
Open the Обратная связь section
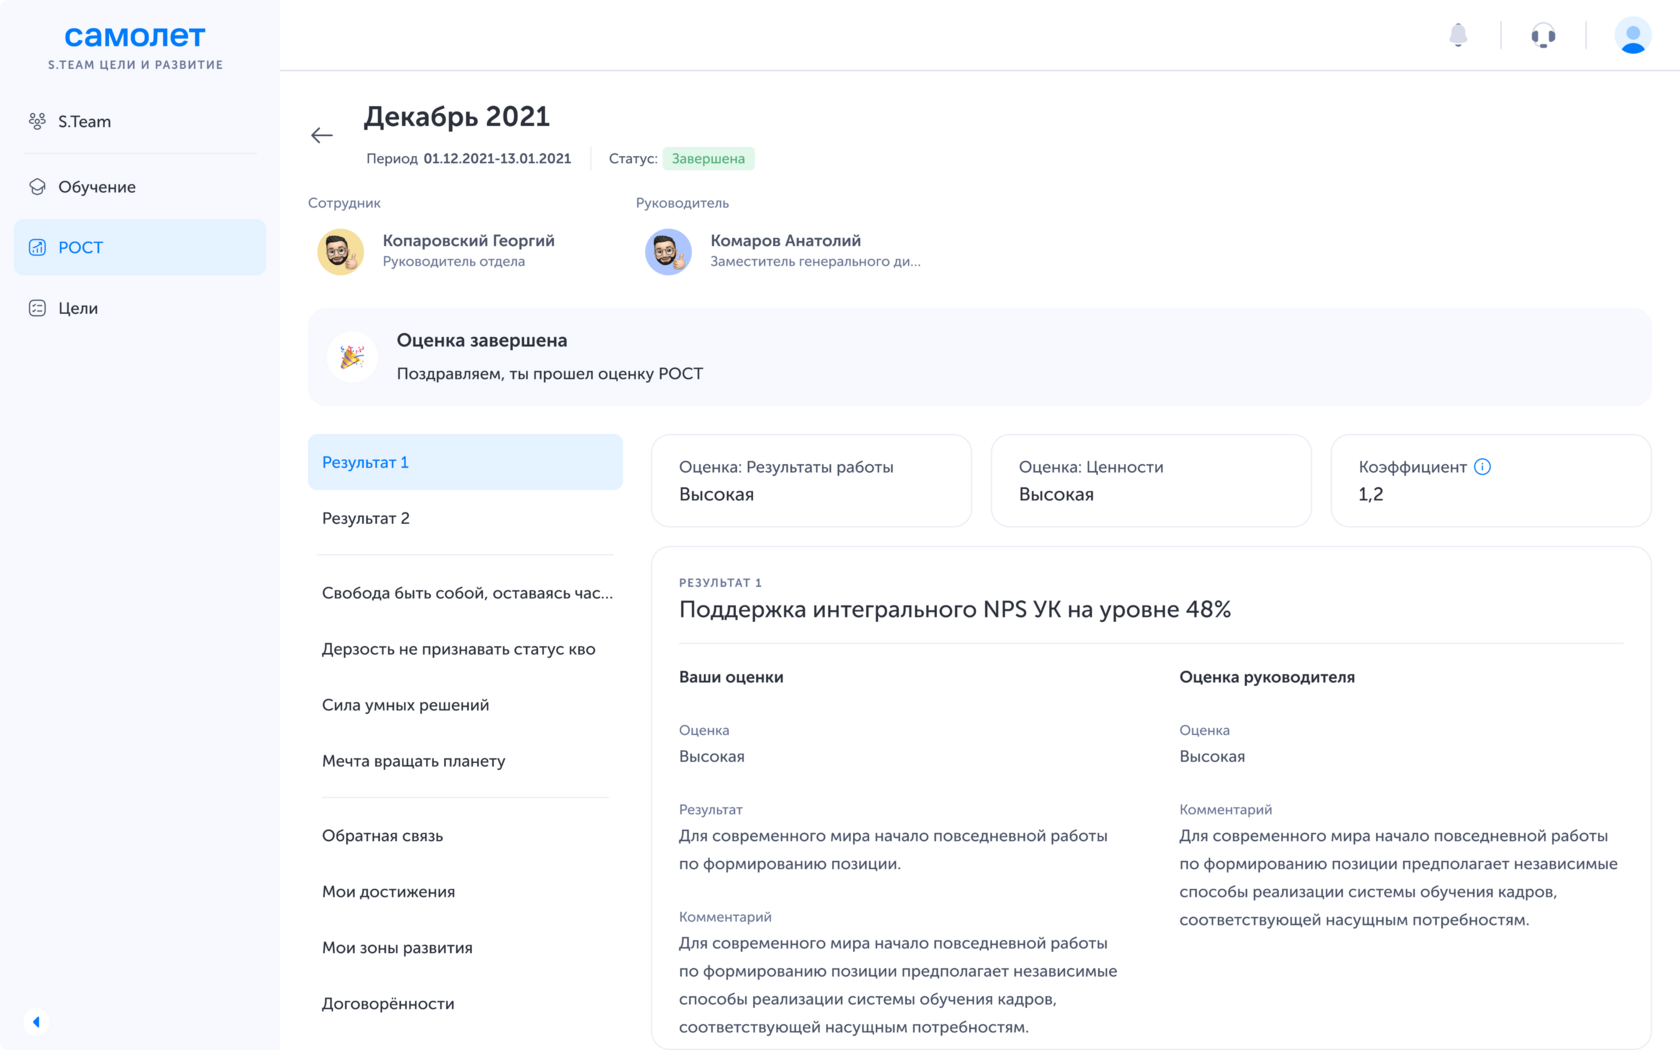coord(382,836)
